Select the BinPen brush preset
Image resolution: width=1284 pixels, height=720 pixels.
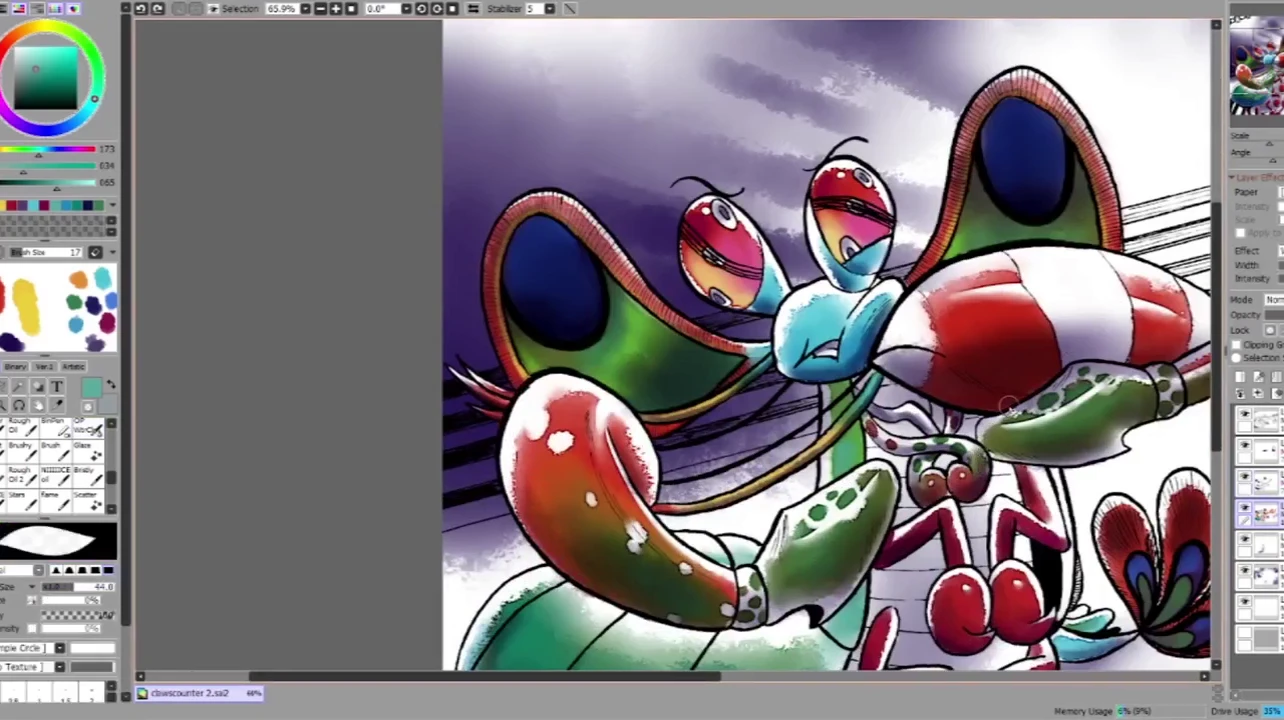[56, 426]
